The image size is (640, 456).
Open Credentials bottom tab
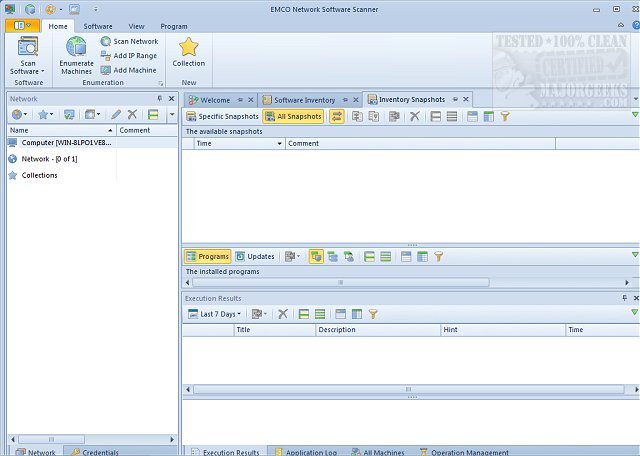coord(95,452)
